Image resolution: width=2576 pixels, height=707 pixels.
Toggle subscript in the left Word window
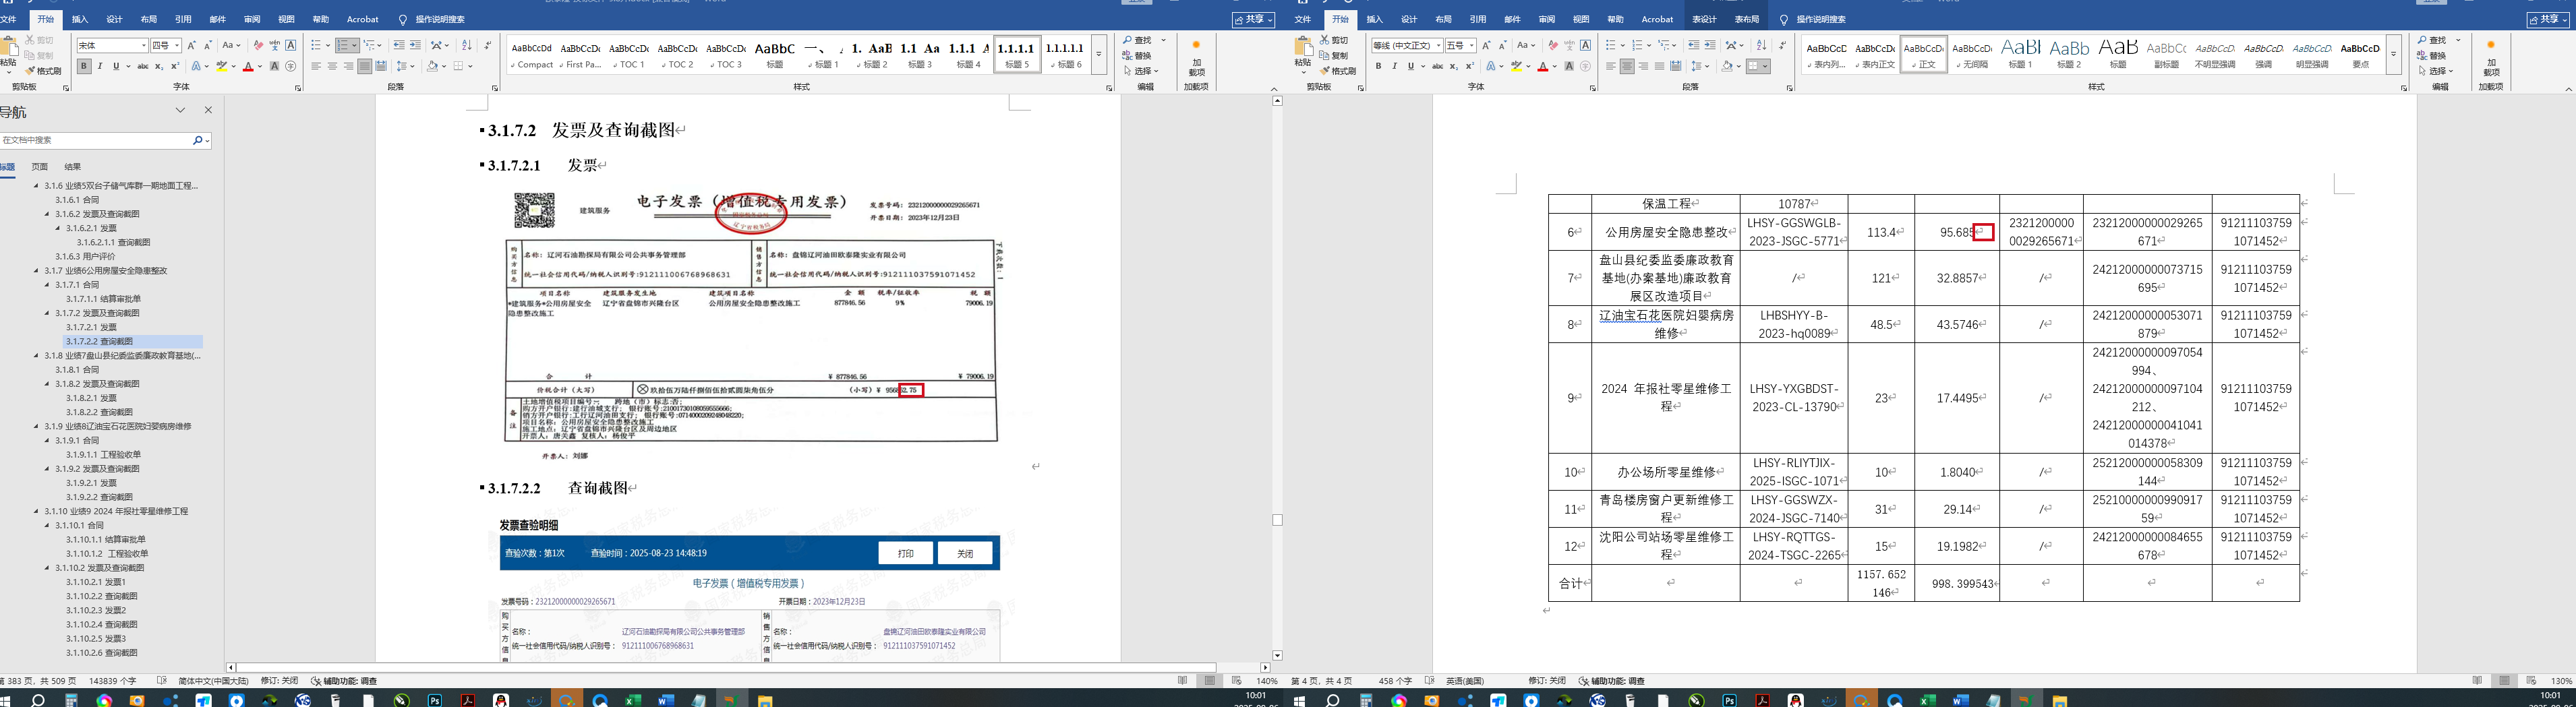pyautogui.click(x=159, y=66)
